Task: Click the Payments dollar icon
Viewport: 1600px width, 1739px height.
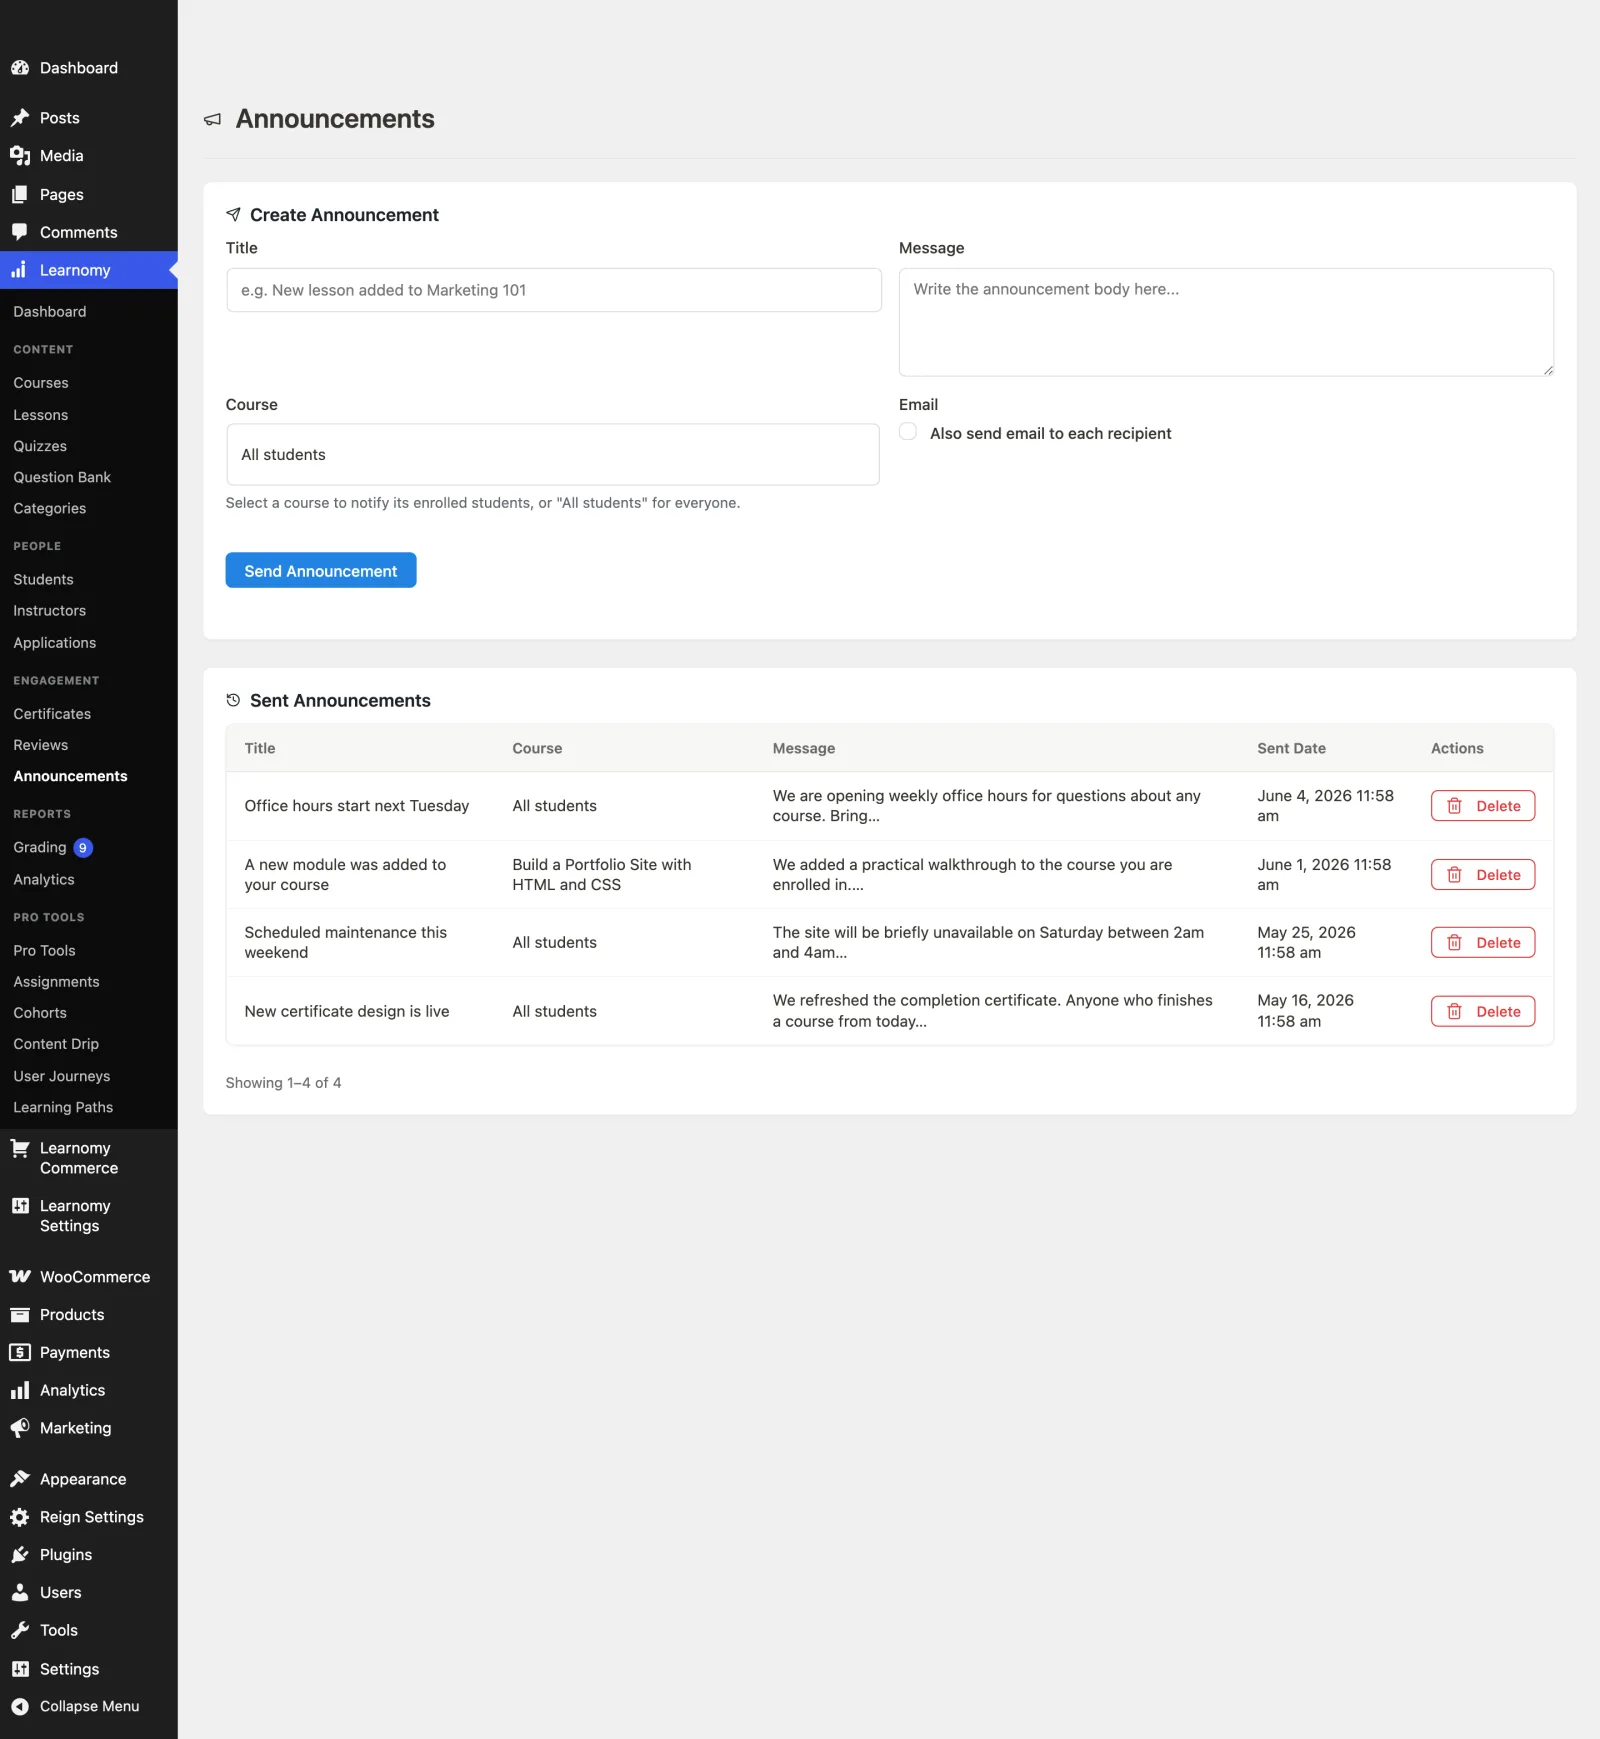Action: pos(20,1352)
